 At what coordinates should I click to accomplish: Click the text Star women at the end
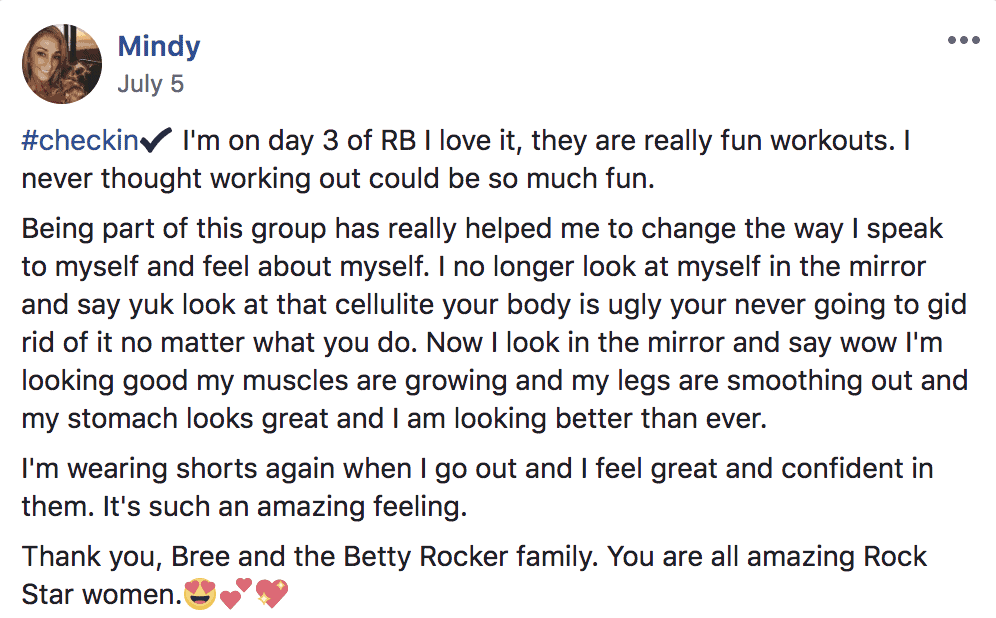(x=100, y=594)
